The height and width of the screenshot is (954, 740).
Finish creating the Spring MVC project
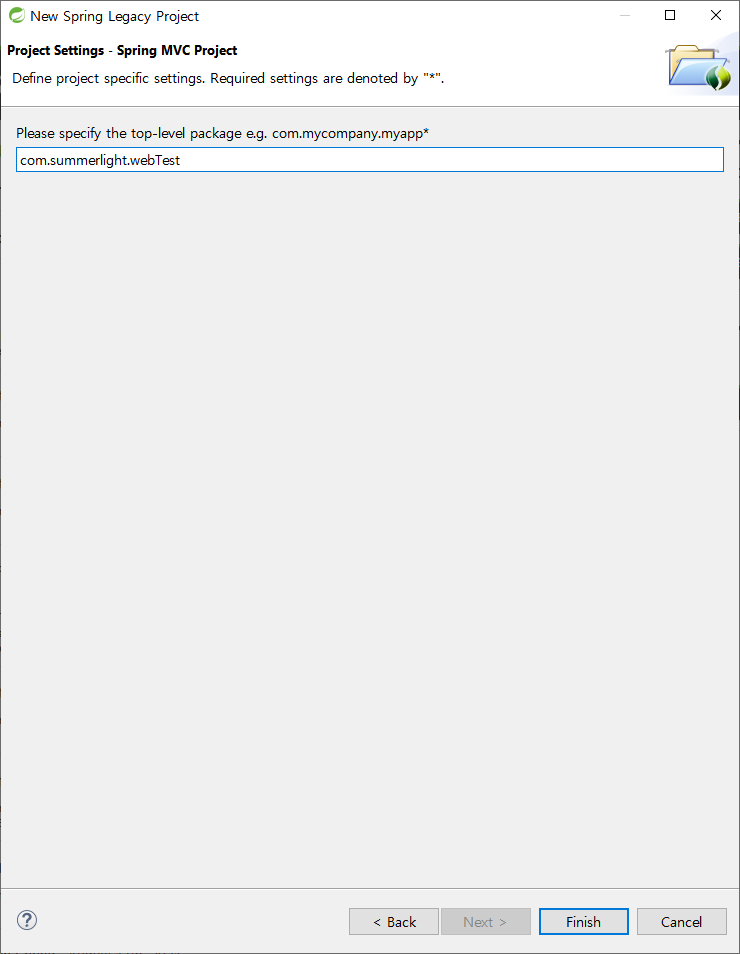(584, 922)
